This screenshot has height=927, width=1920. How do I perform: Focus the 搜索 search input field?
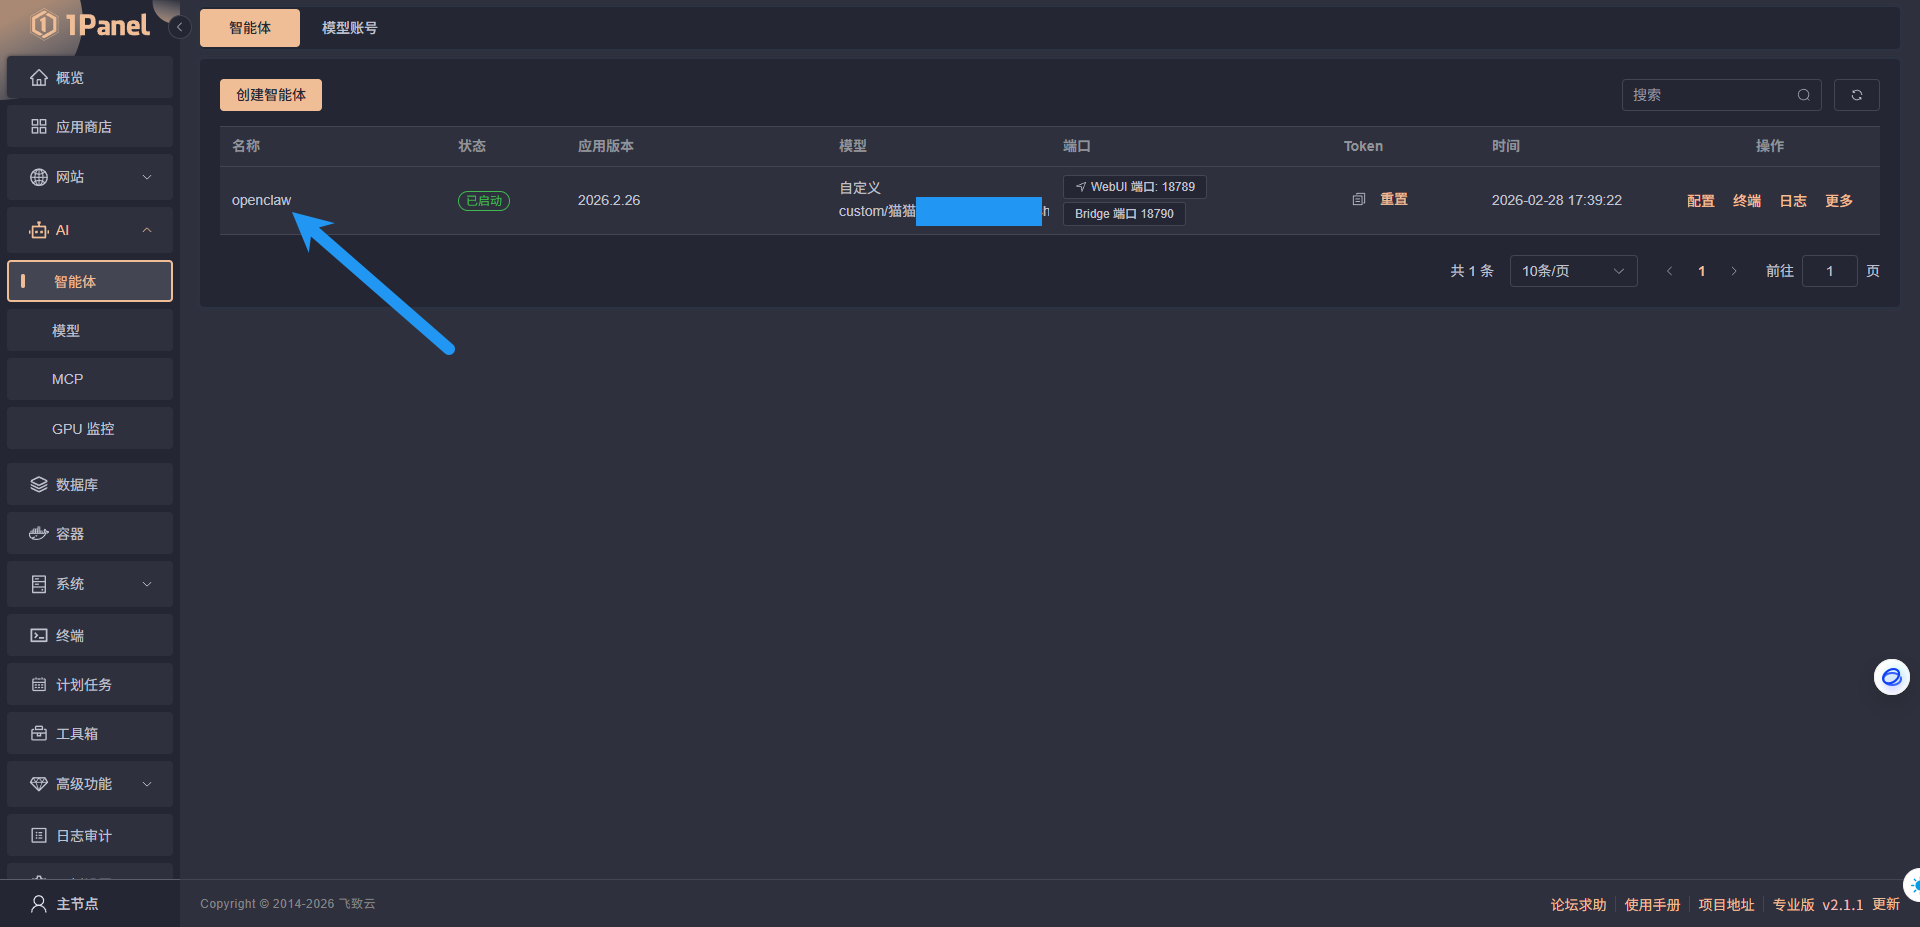(x=1709, y=95)
